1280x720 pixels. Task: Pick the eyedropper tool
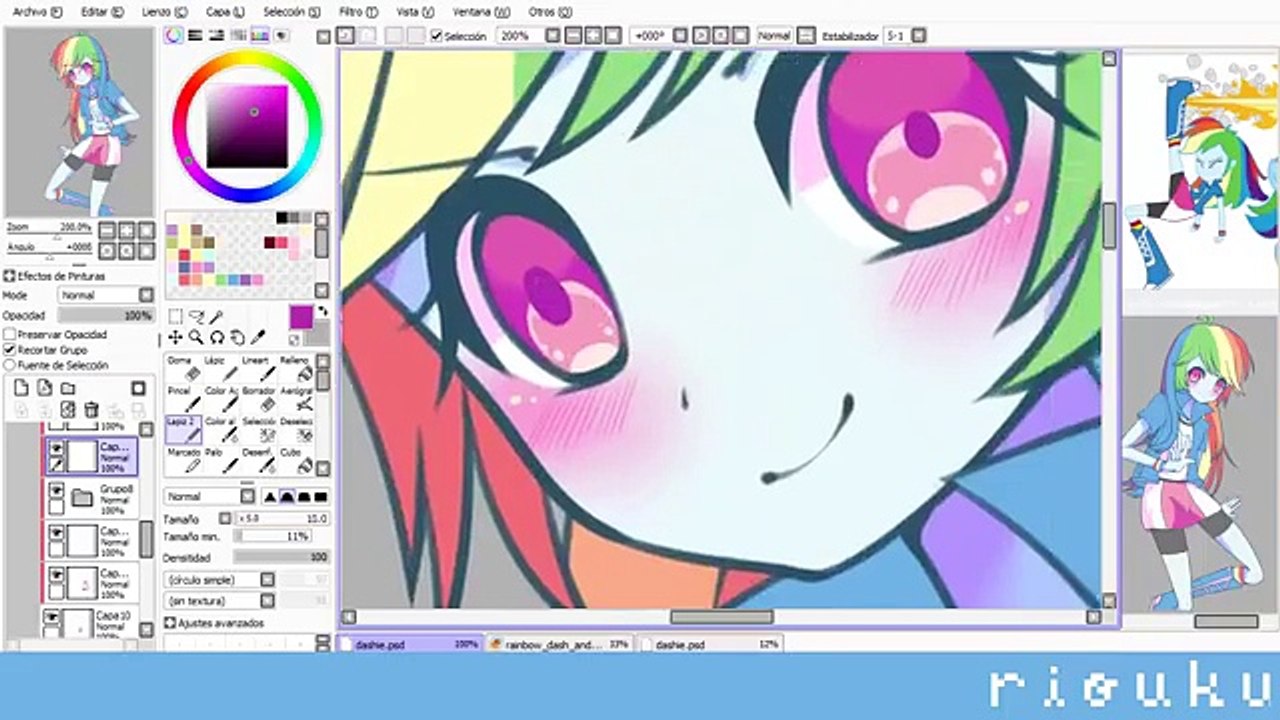257,338
